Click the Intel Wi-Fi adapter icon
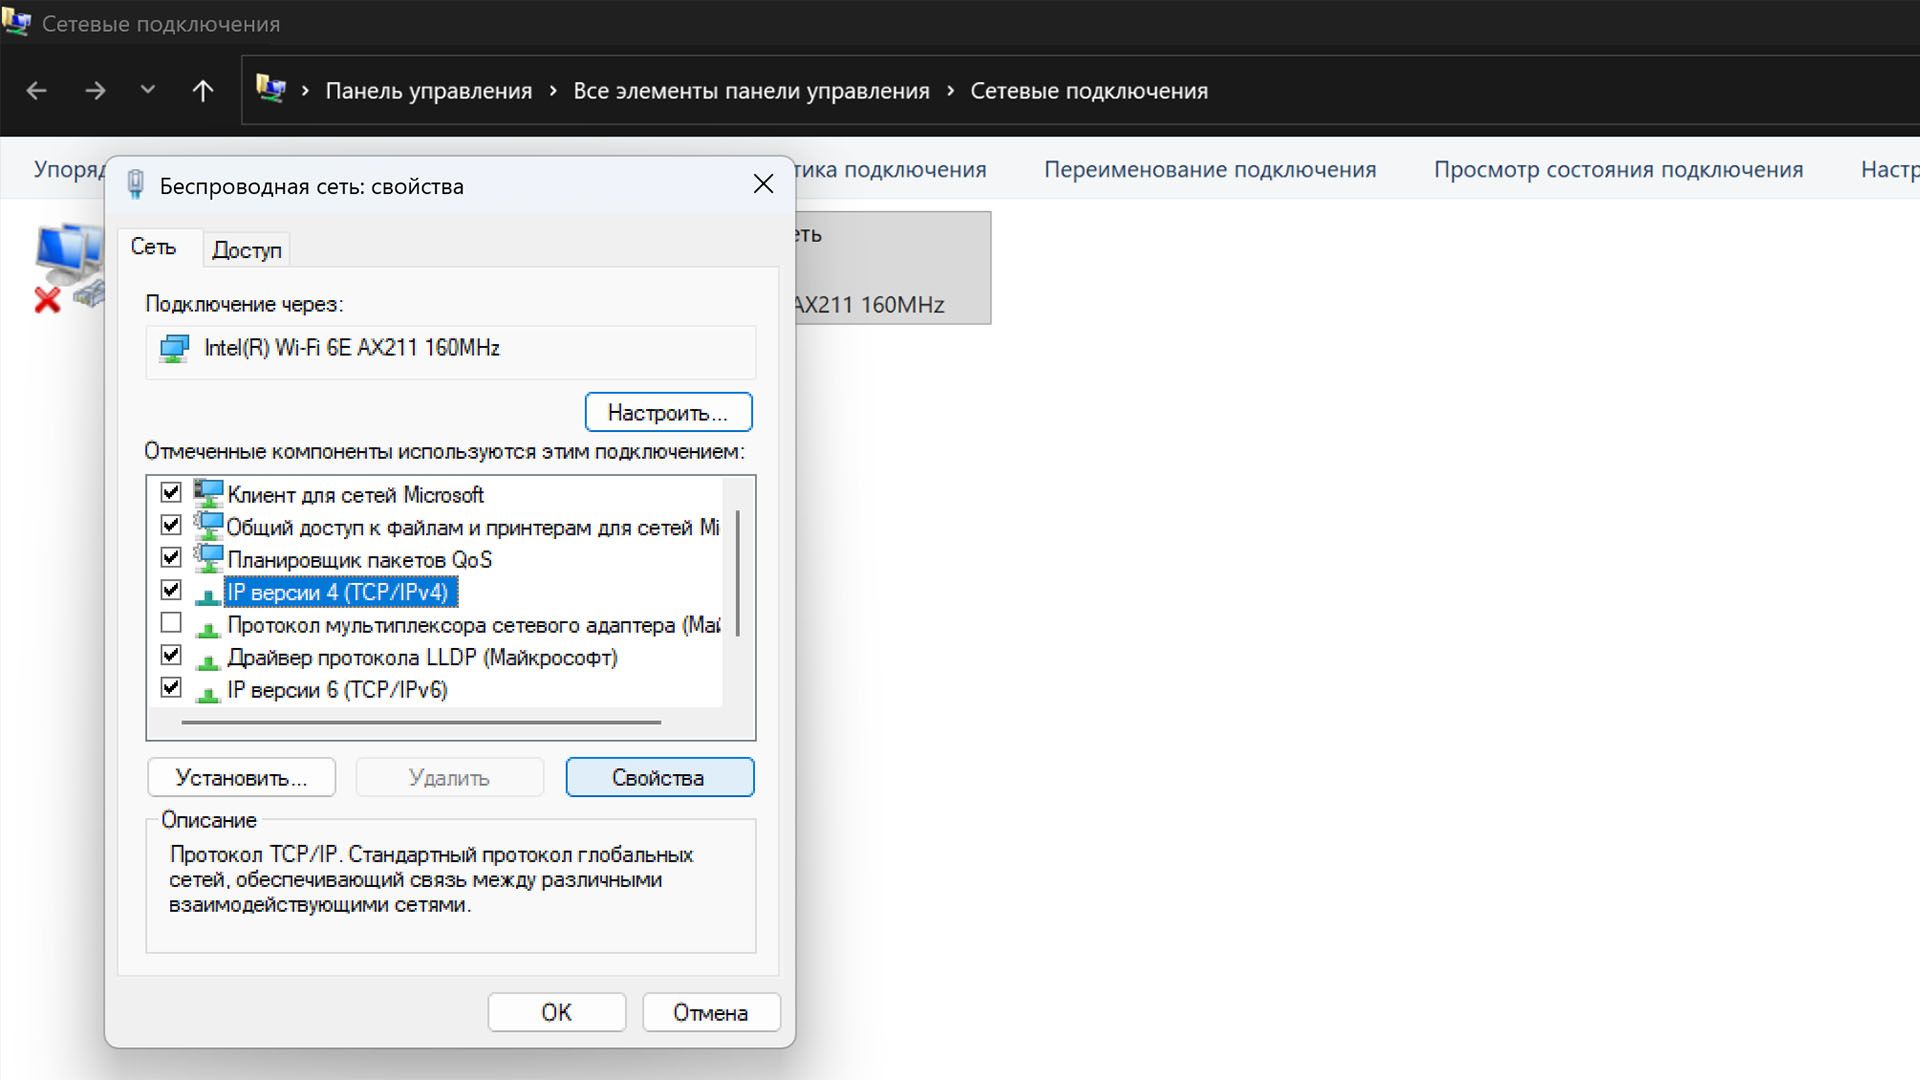This screenshot has width=1920, height=1080. tap(175, 349)
